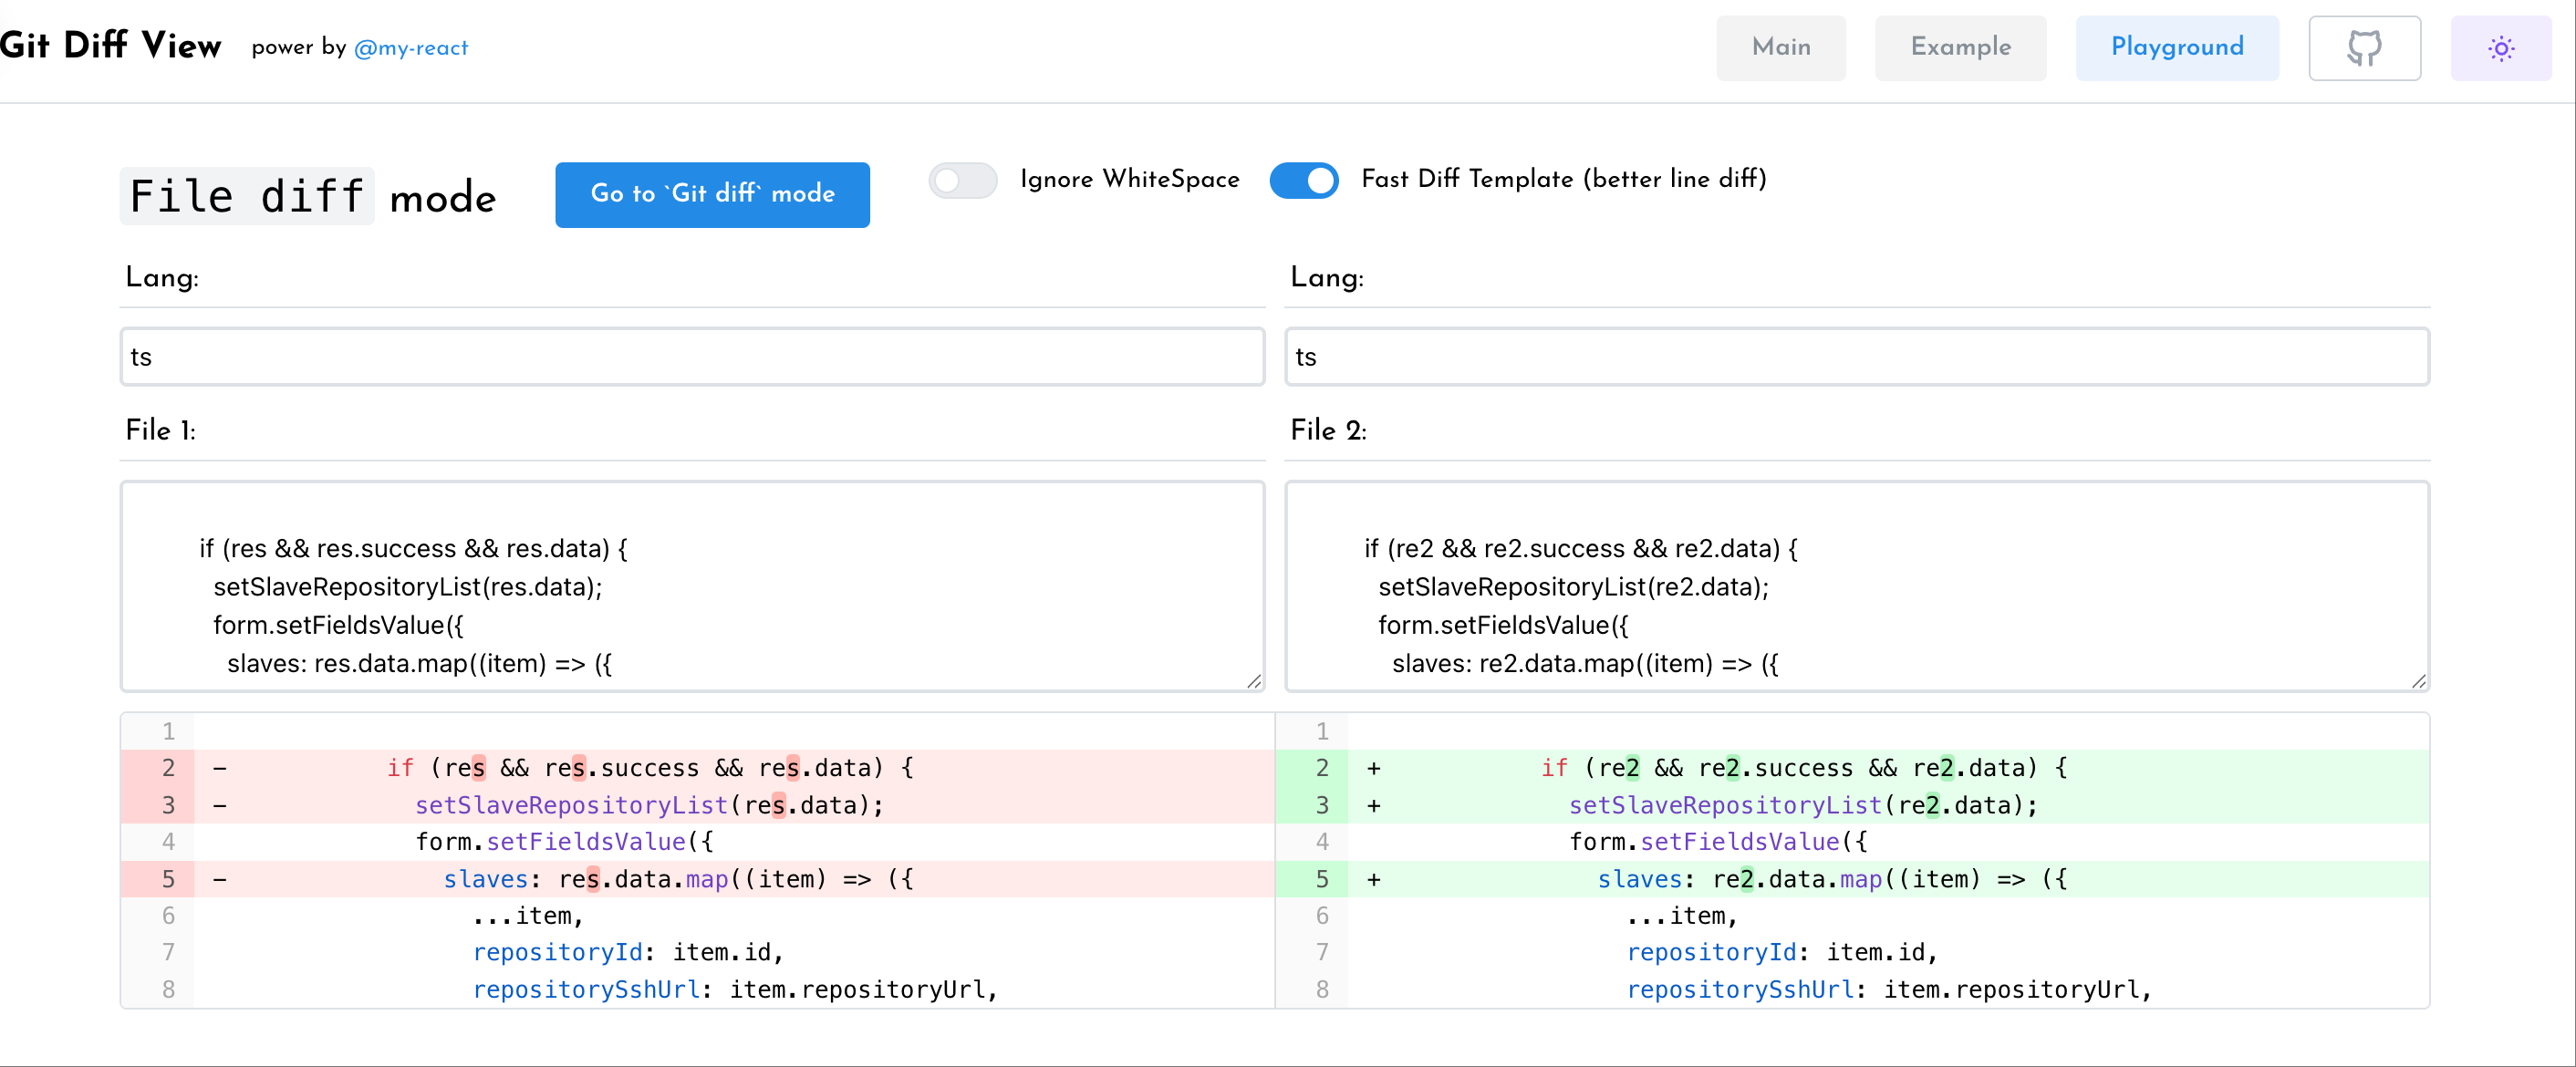Click added line 5 in right diff

coord(1830,879)
